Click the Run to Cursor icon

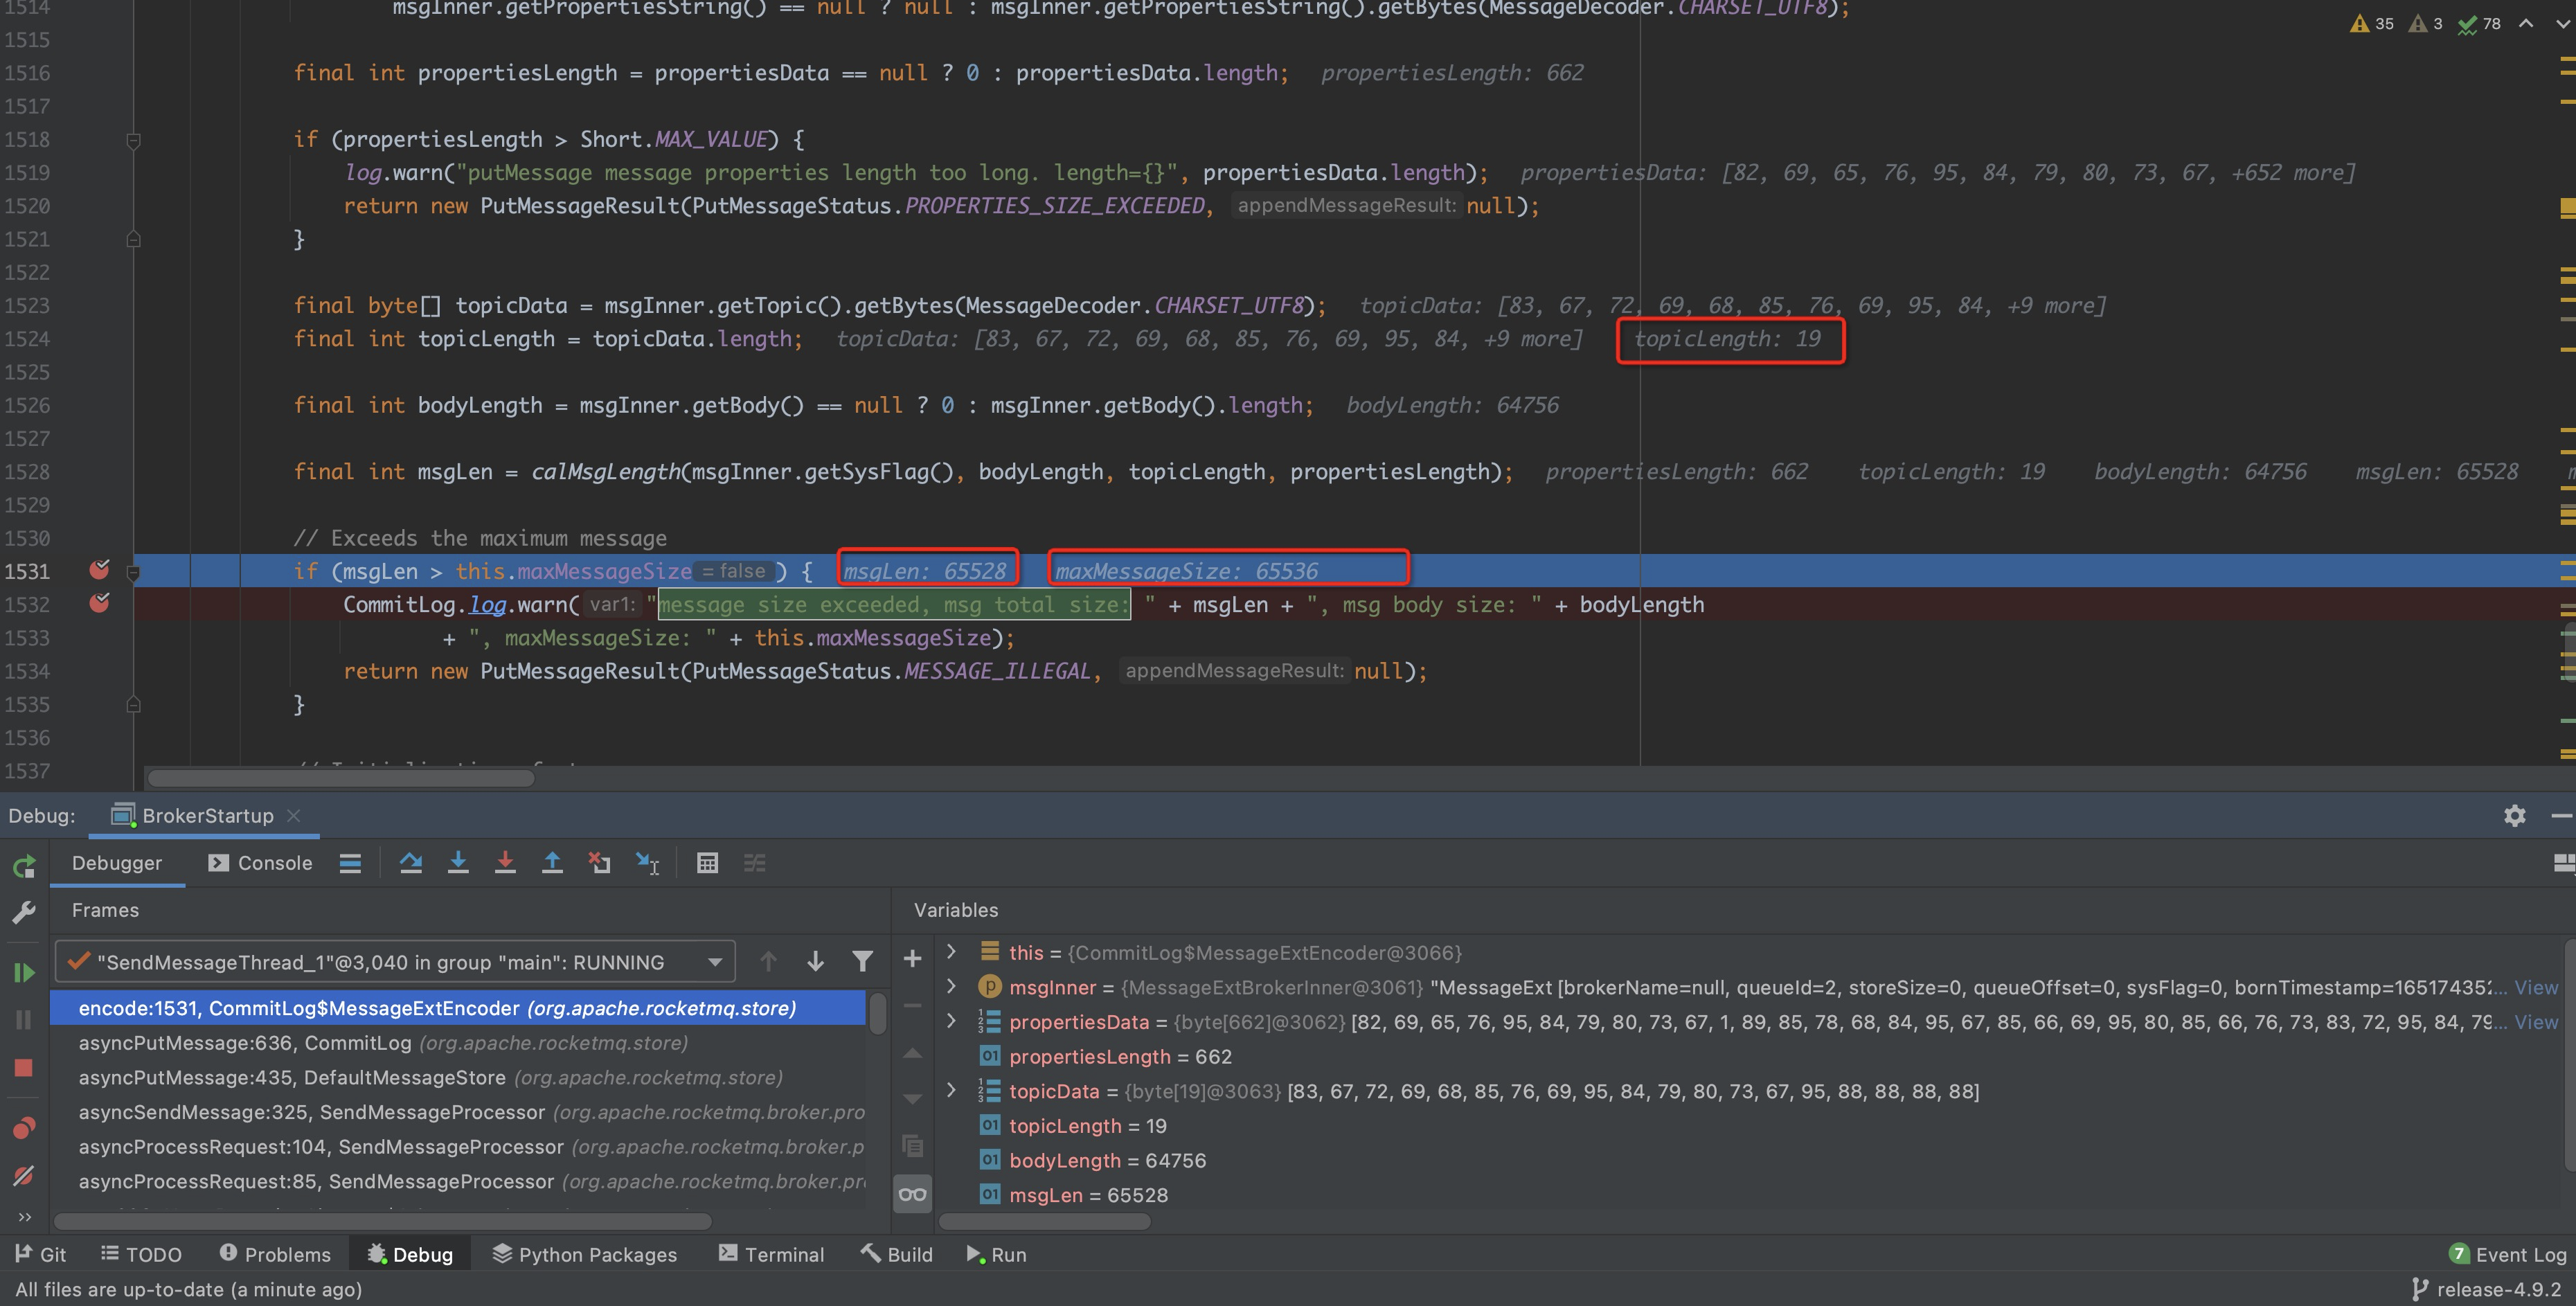(x=648, y=863)
